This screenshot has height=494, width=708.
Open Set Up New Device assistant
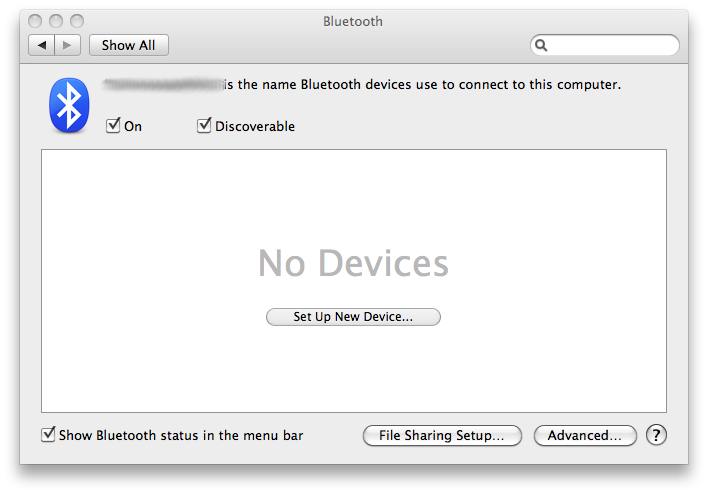[353, 317]
